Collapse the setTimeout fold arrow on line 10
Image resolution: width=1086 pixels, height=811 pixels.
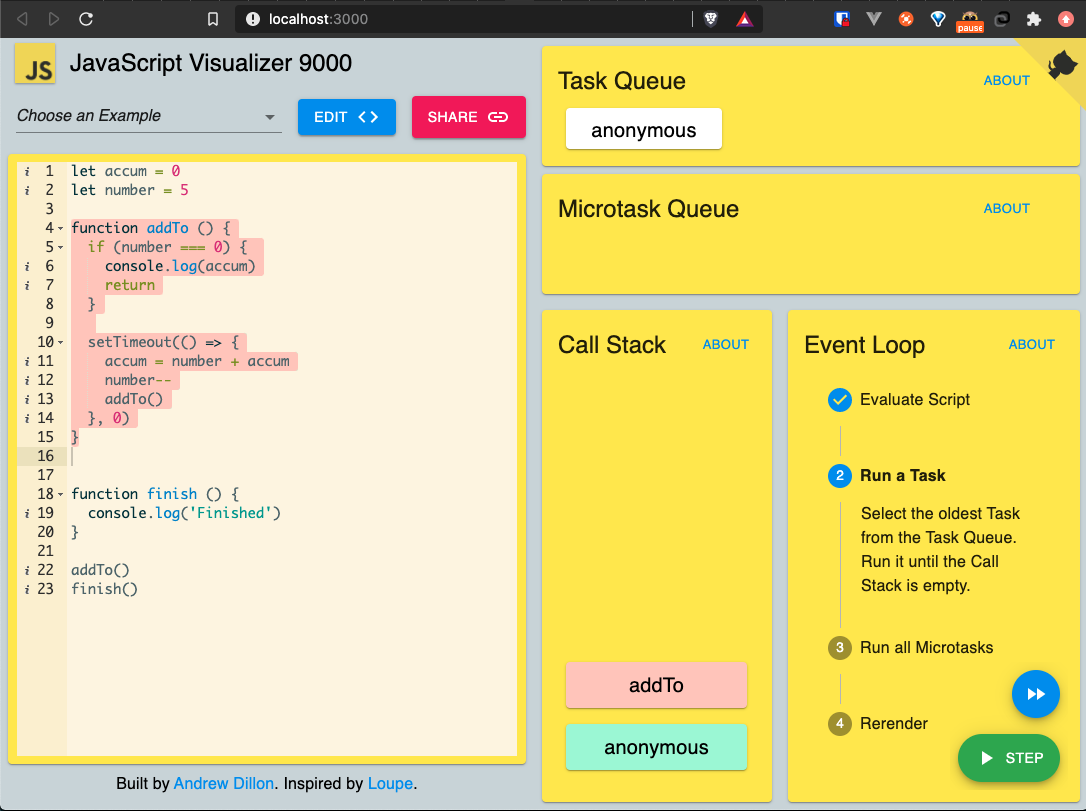coord(60,342)
